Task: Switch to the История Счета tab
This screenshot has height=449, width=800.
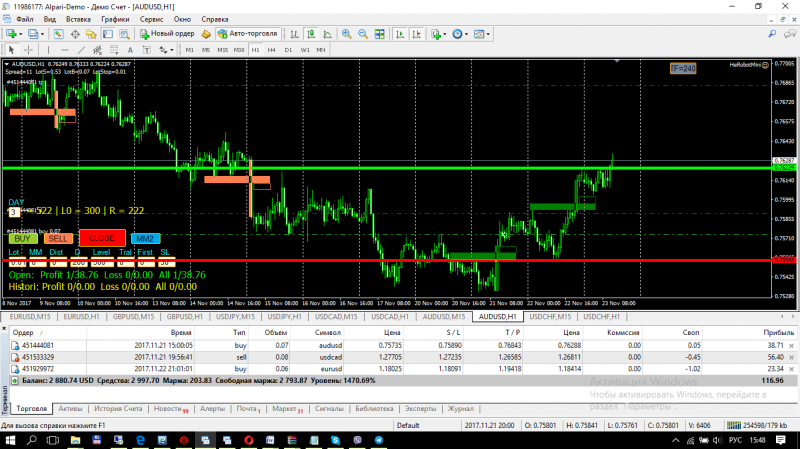Action: [x=117, y=408]
